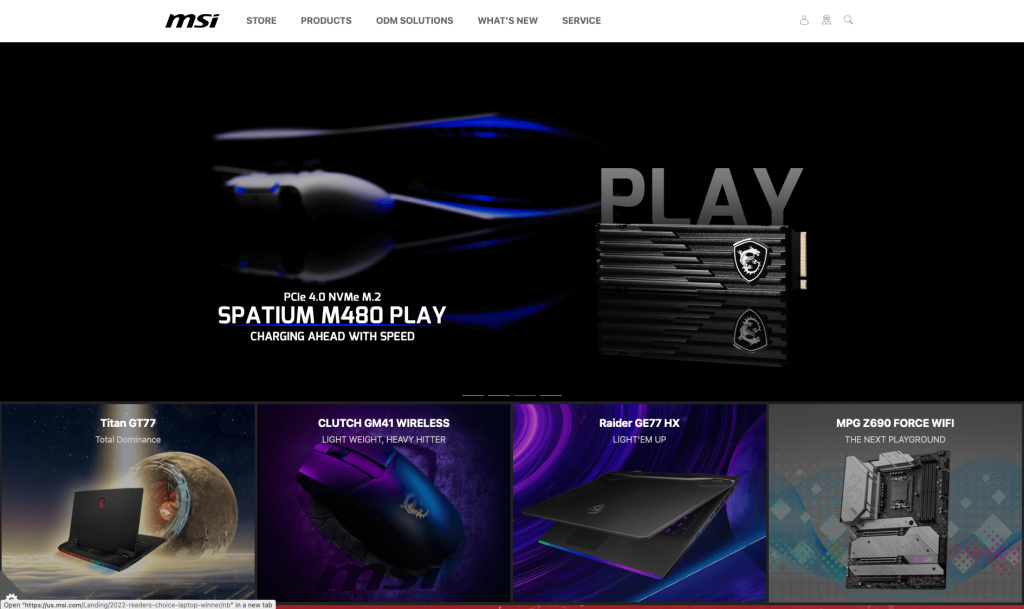Select the first carousel slide indicator
This screenshot has width=1024, height=609.
(473, 396)
